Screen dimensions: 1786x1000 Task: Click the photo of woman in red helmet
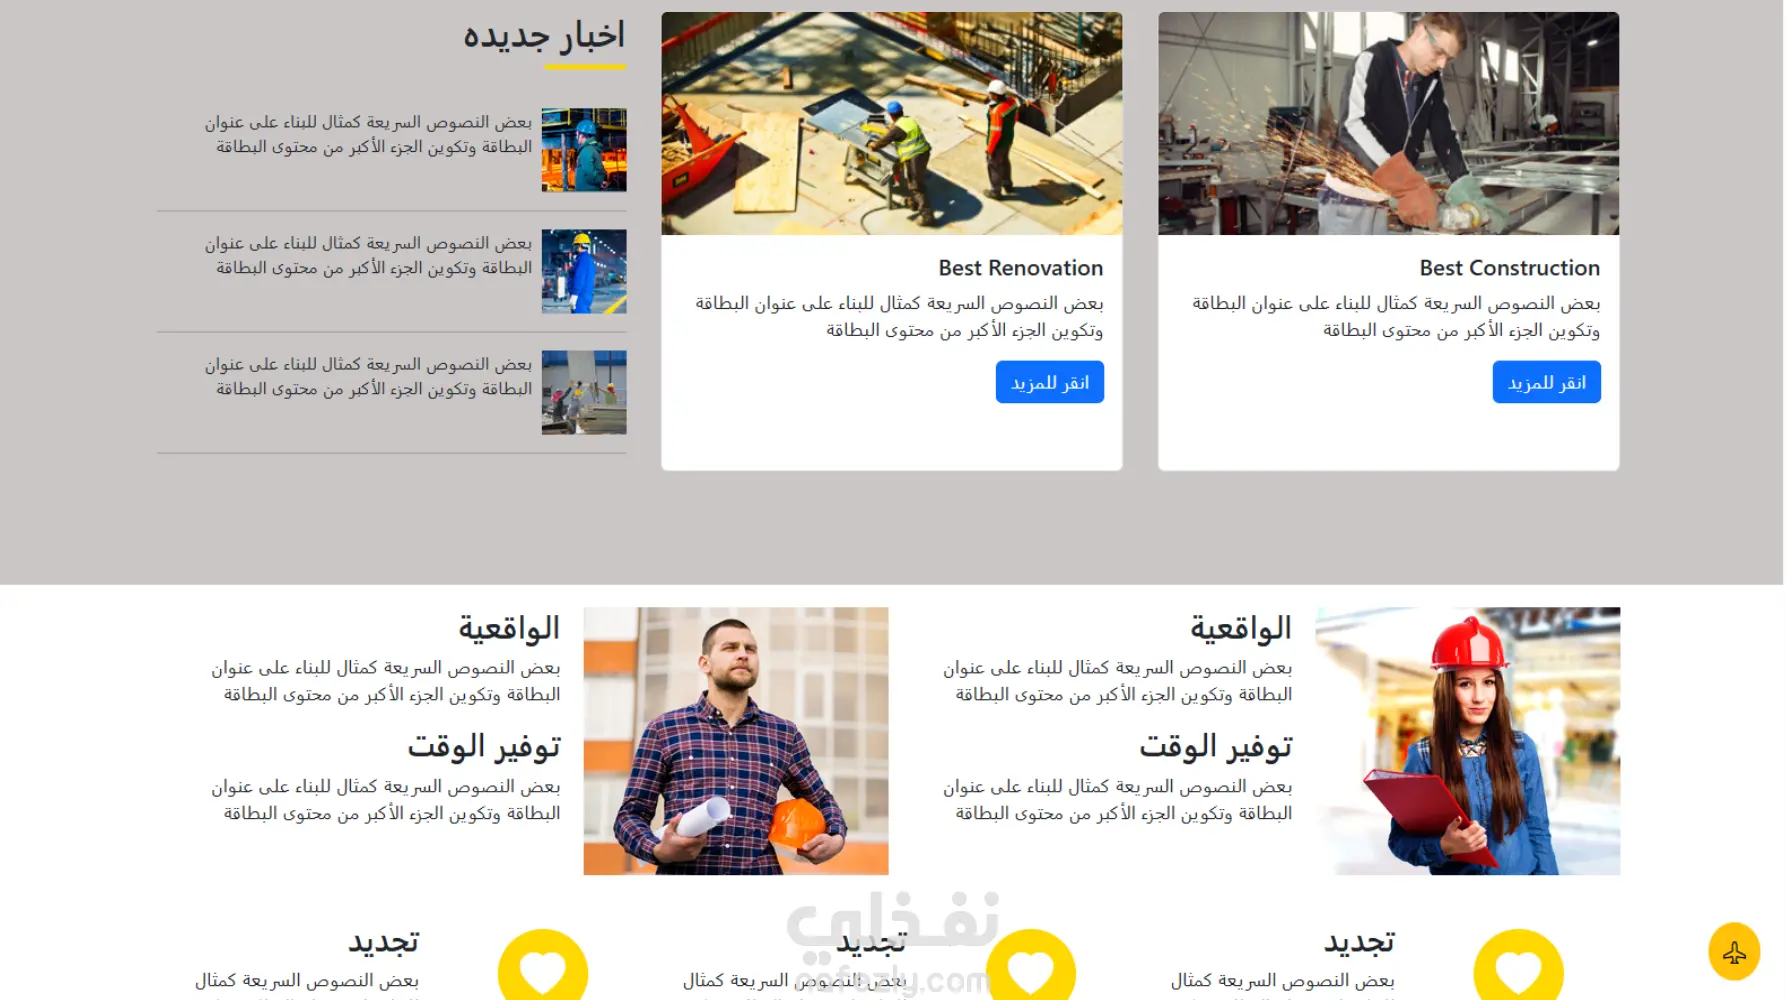click(x=1468, y=741)
